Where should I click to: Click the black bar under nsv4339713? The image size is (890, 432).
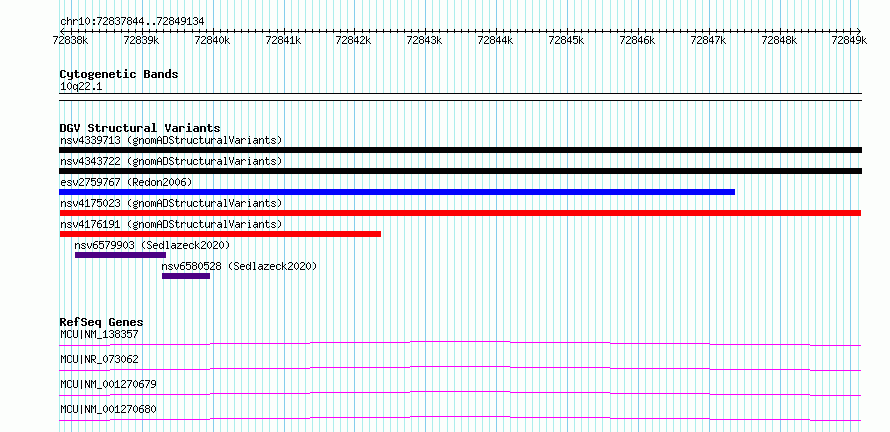point(460,150)
